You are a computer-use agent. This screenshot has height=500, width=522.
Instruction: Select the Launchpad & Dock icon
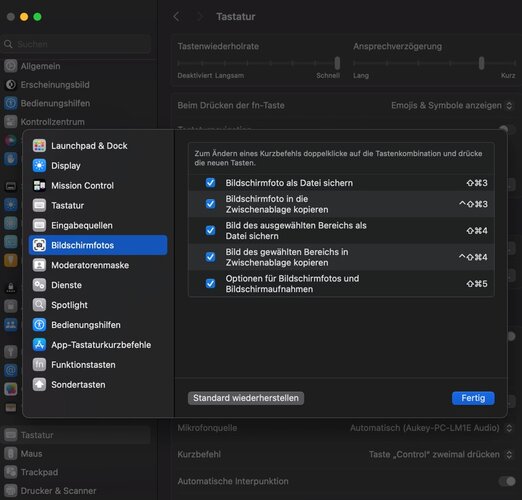coord(39,146)
